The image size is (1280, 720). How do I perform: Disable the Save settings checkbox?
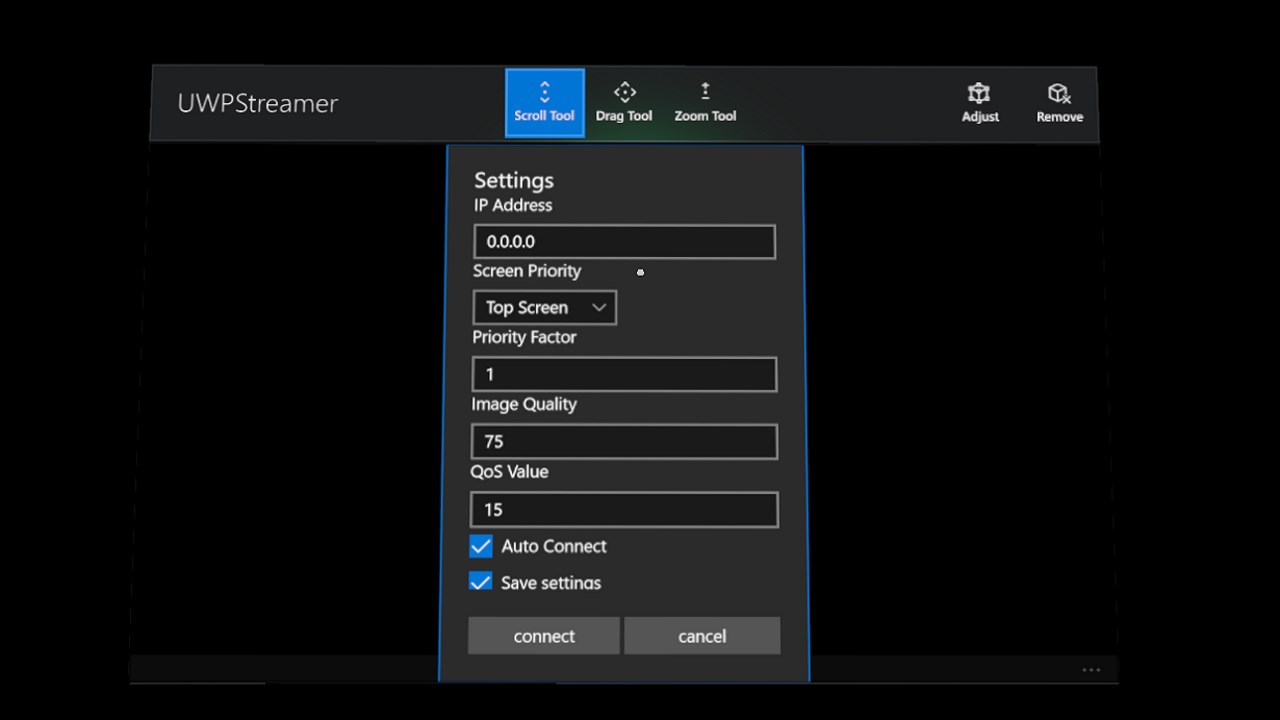480,582
